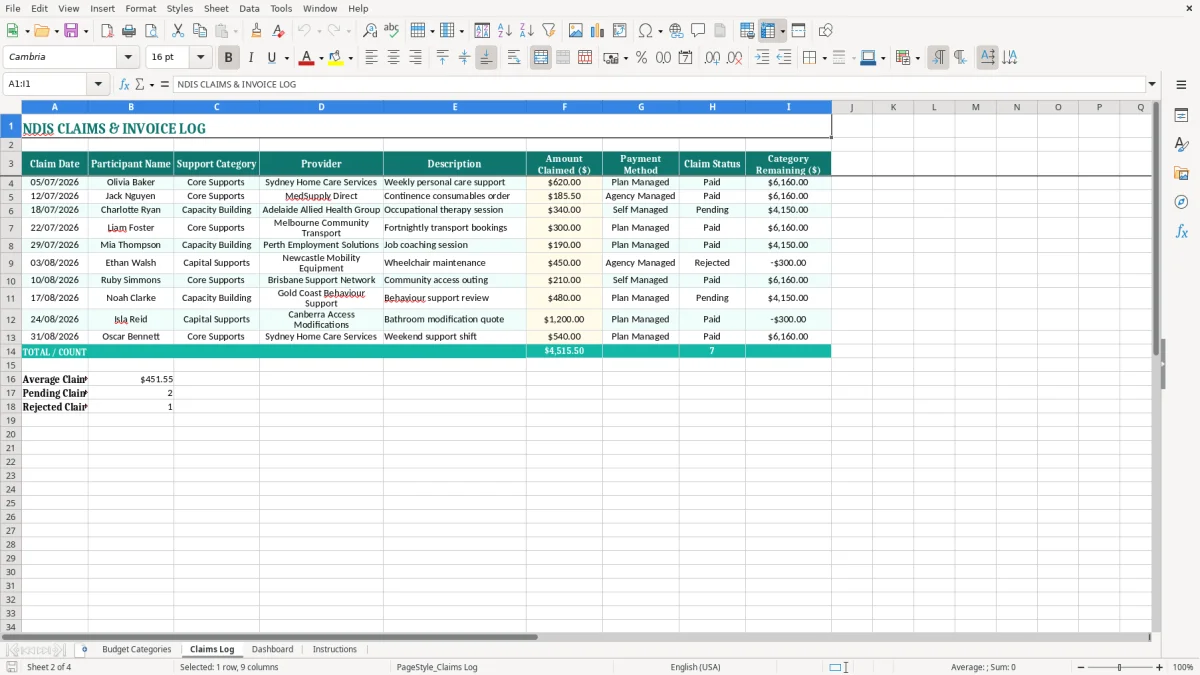This screenshot has width=1200, height=675.
Task: Open the borders dropdown arrow
Action: [825, 58]
